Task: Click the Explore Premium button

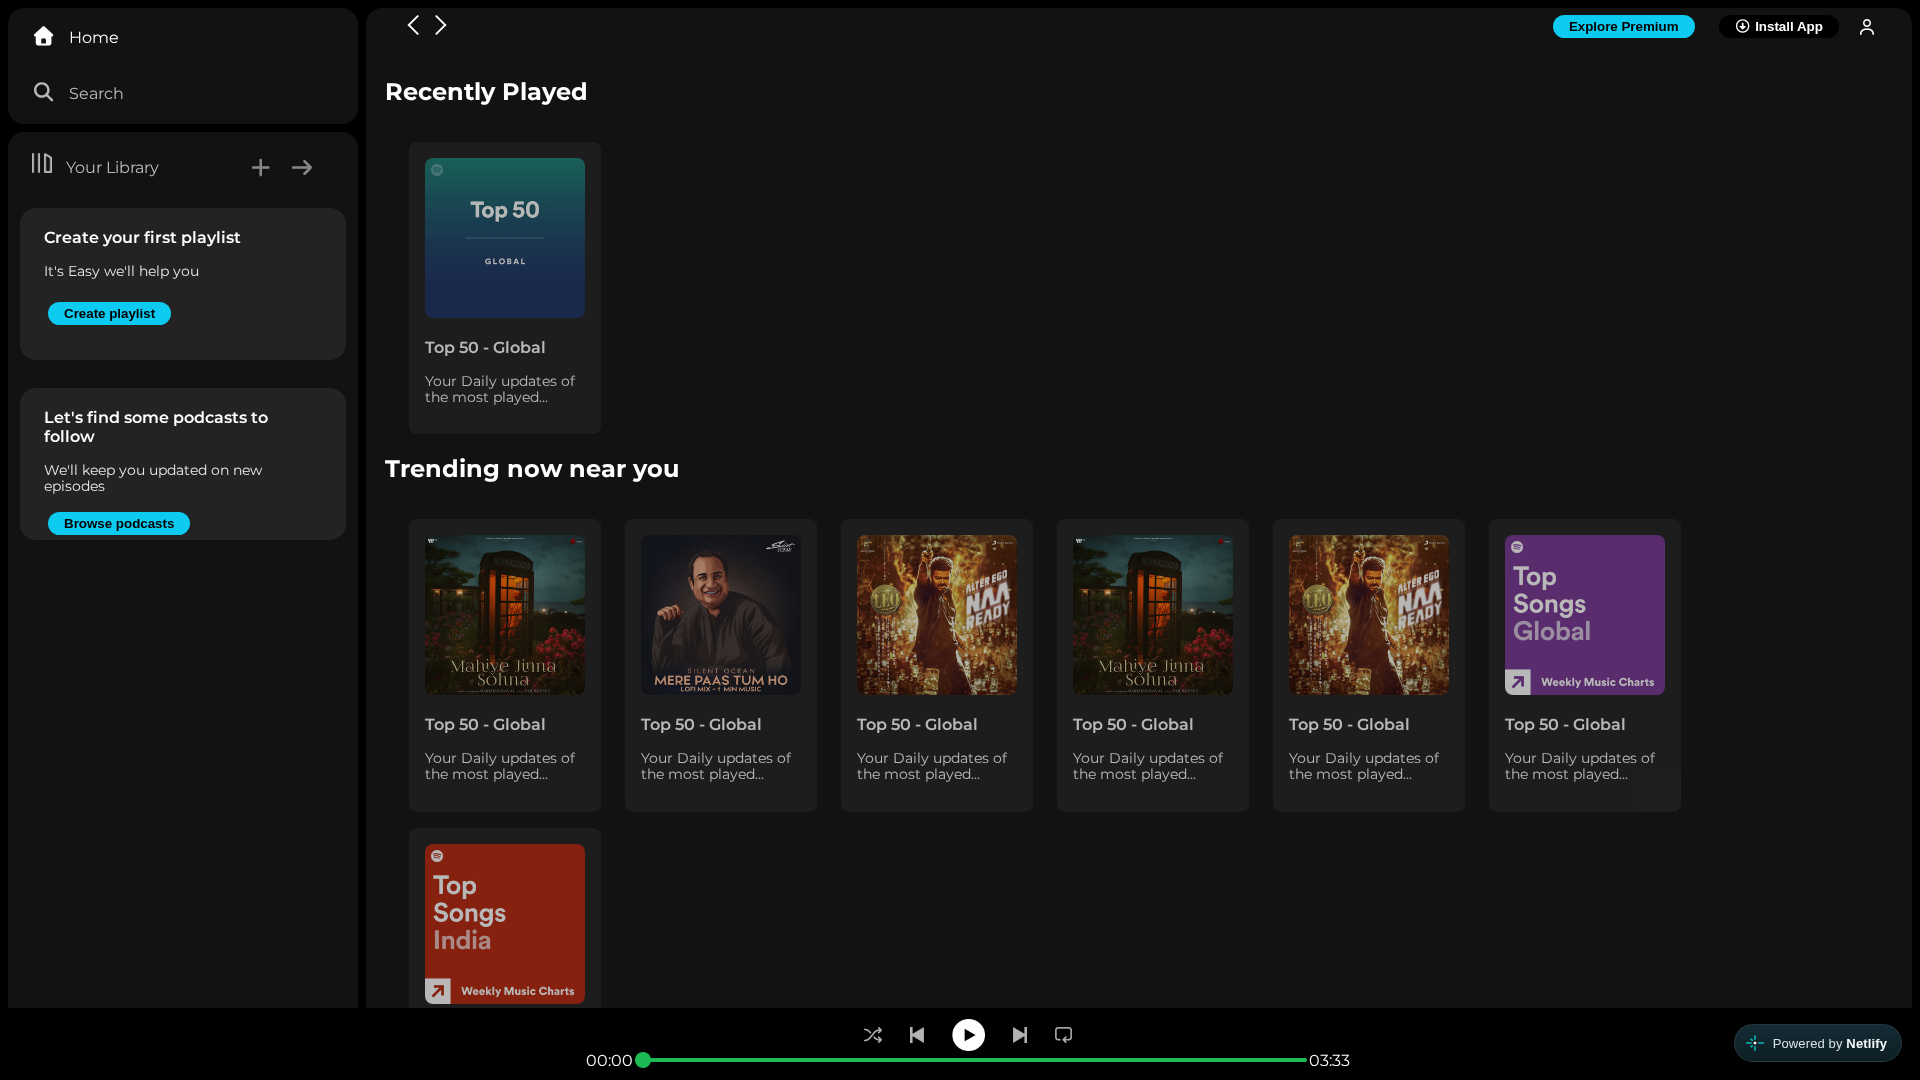Action: click(x=1623, y=27)
